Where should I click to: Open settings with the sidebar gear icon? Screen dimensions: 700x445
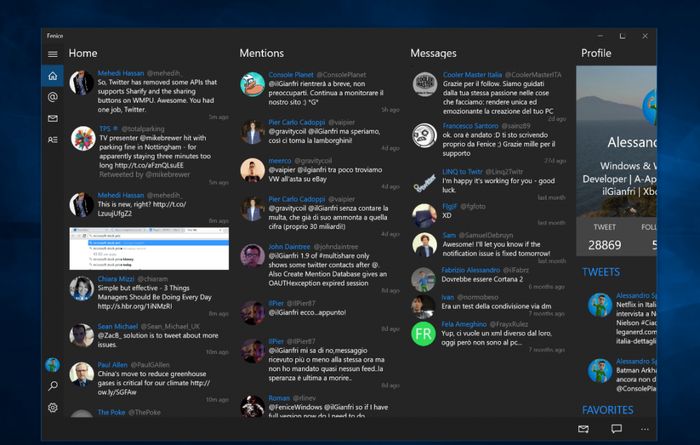tap(52, 408)
